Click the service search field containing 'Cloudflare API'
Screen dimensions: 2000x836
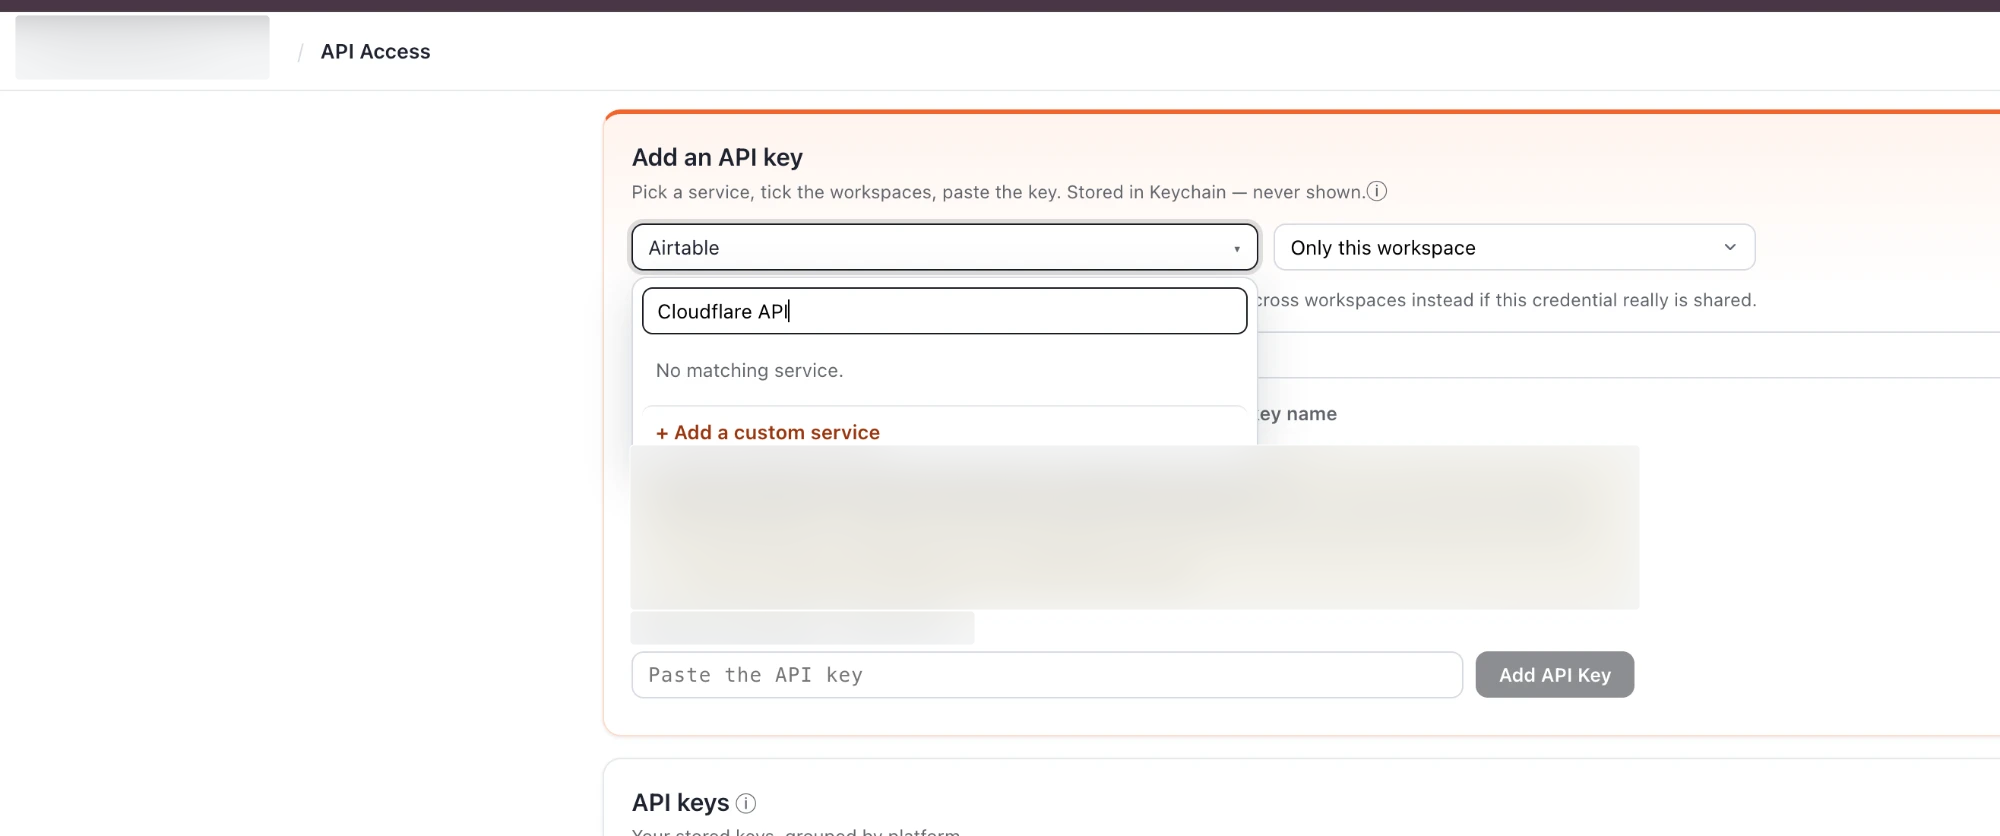point(944,311)
